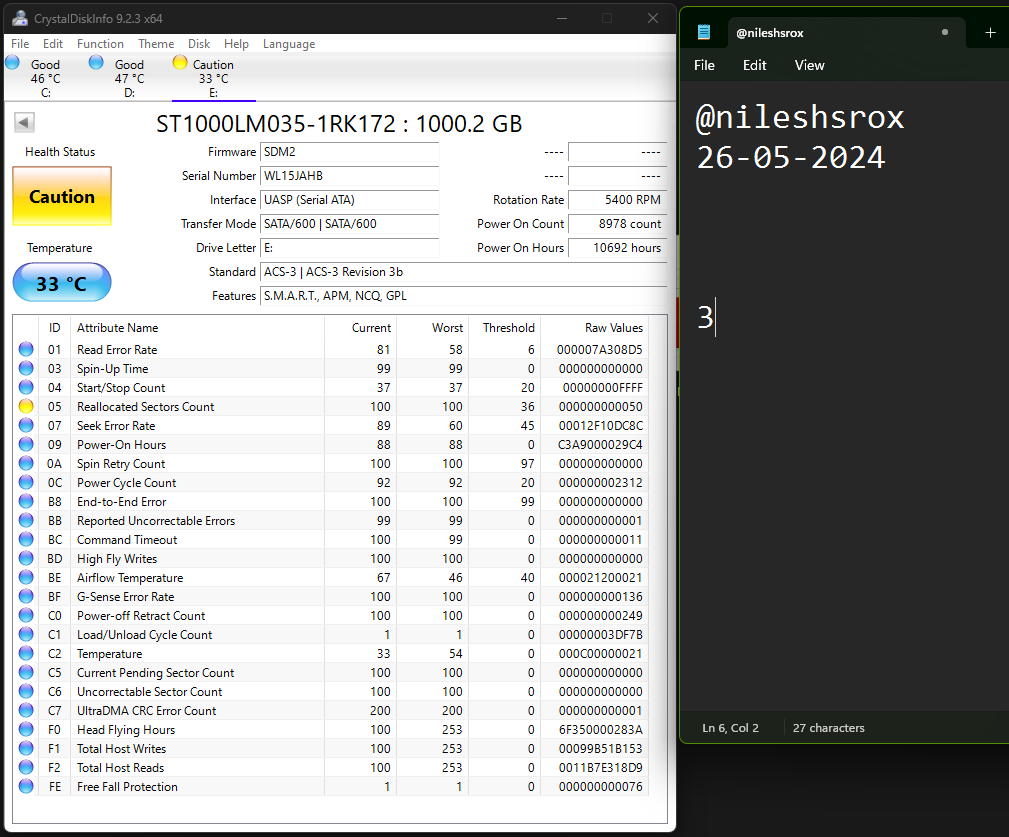The height and width of the screenshot is (837, 1009).
Task: Open Notepad's Edit menu
Action: 754,65
